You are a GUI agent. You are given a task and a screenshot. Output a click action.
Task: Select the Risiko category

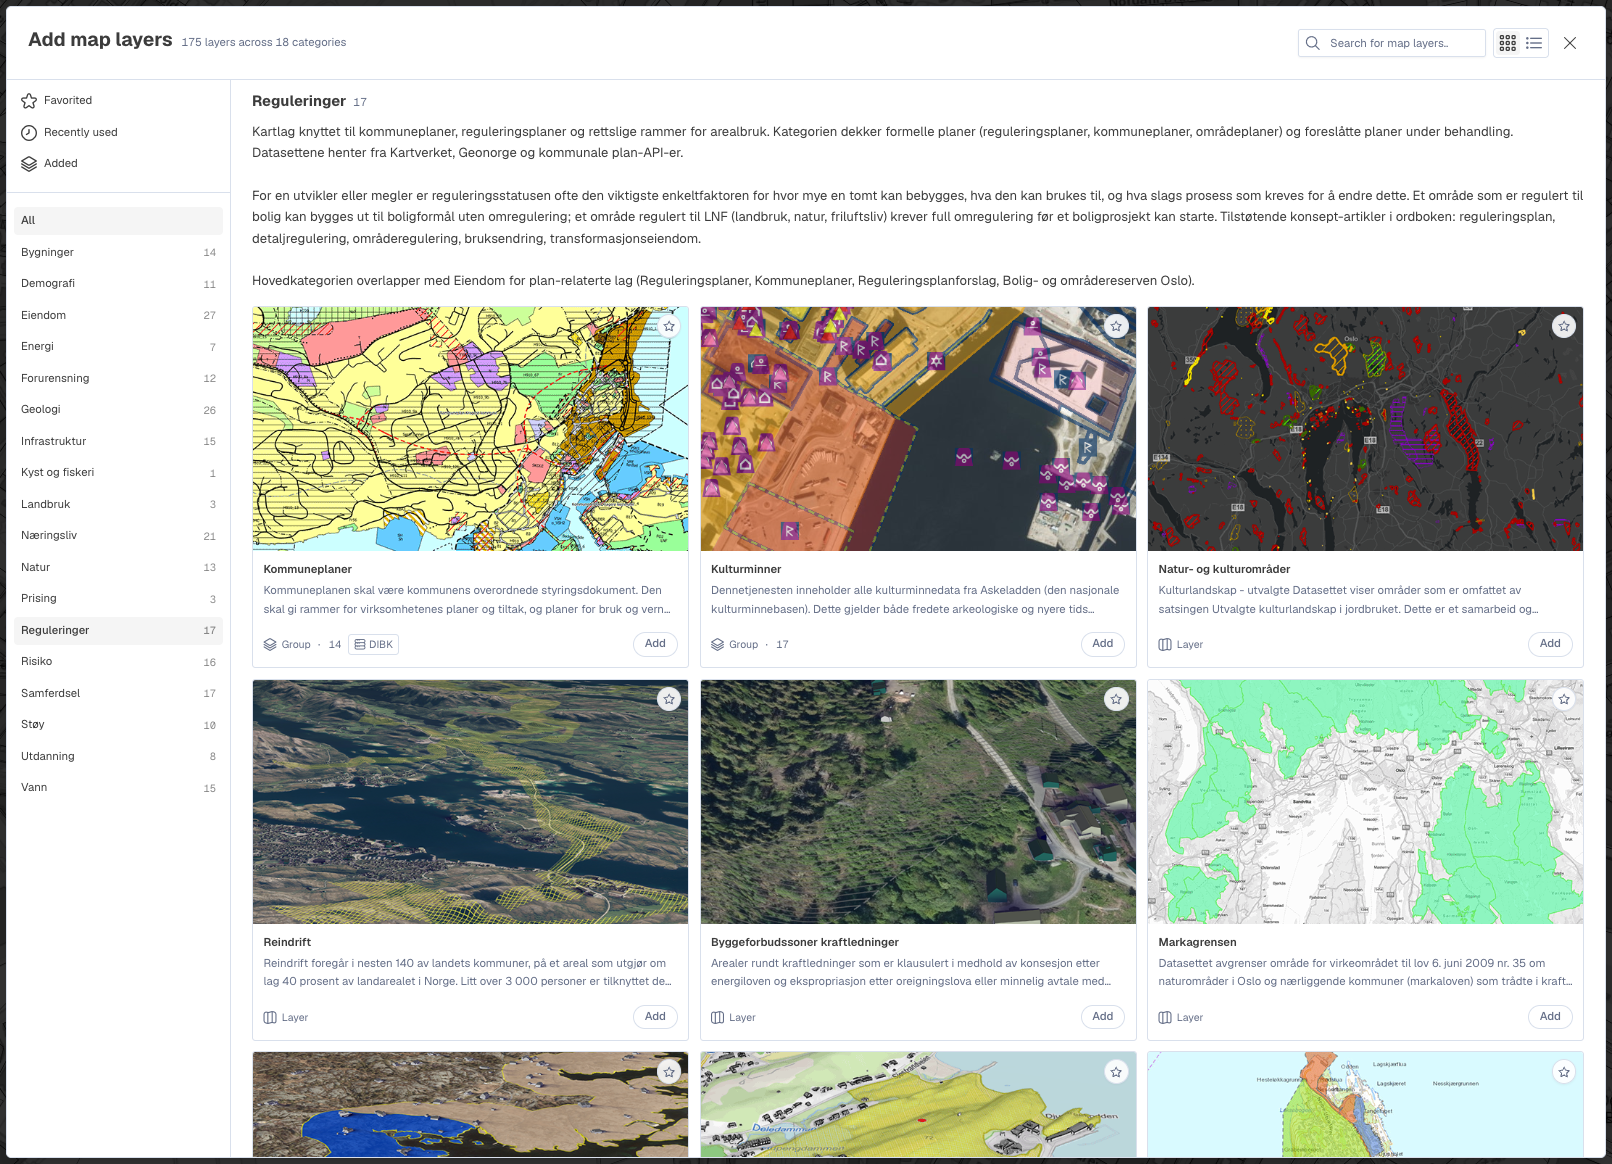point(118,661)
